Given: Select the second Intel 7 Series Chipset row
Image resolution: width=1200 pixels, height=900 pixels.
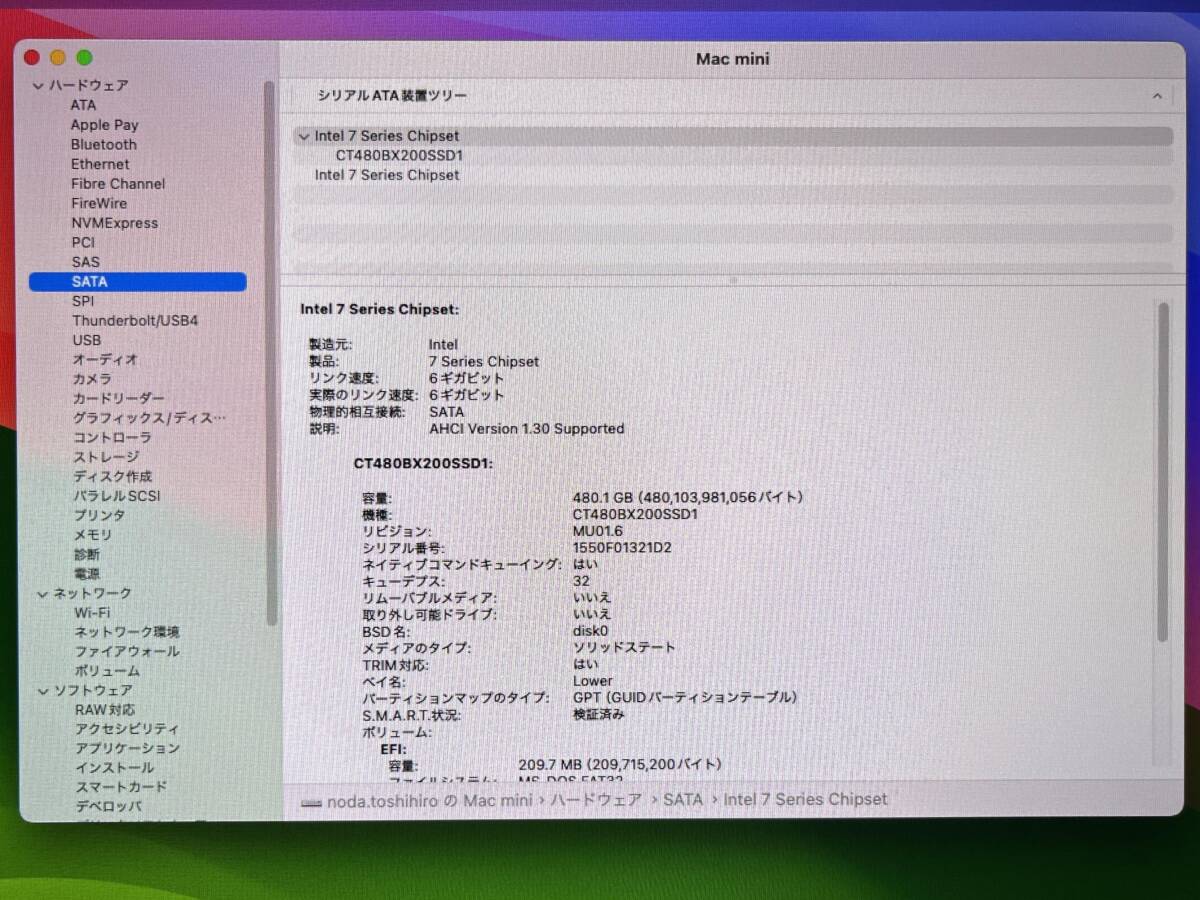Looking at the screenshot, I should (x=387, y=175).
